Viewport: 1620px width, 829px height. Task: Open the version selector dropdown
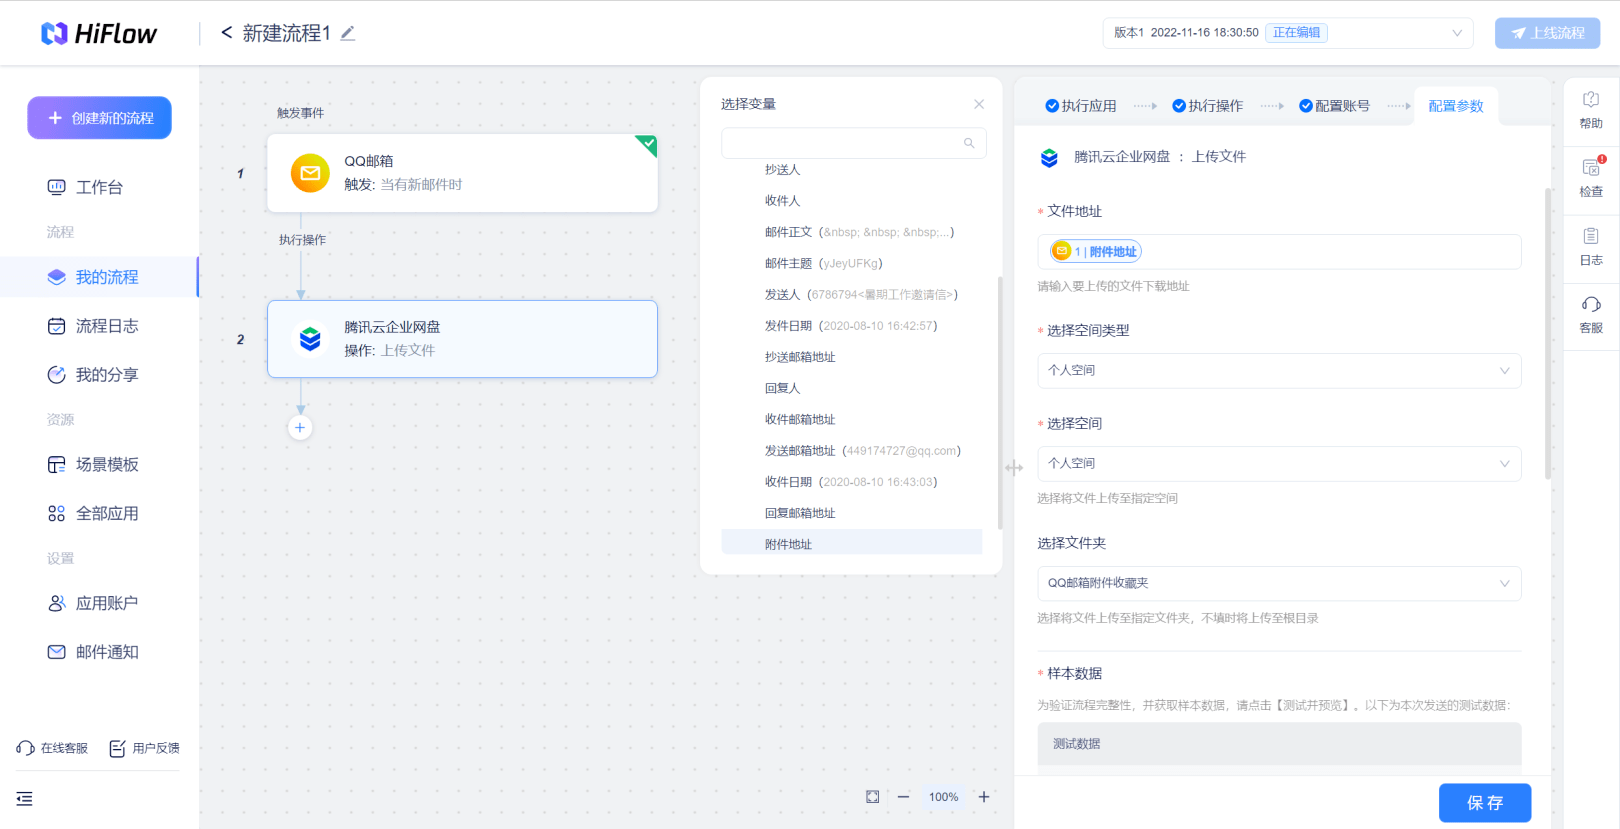click(1288, 33)
